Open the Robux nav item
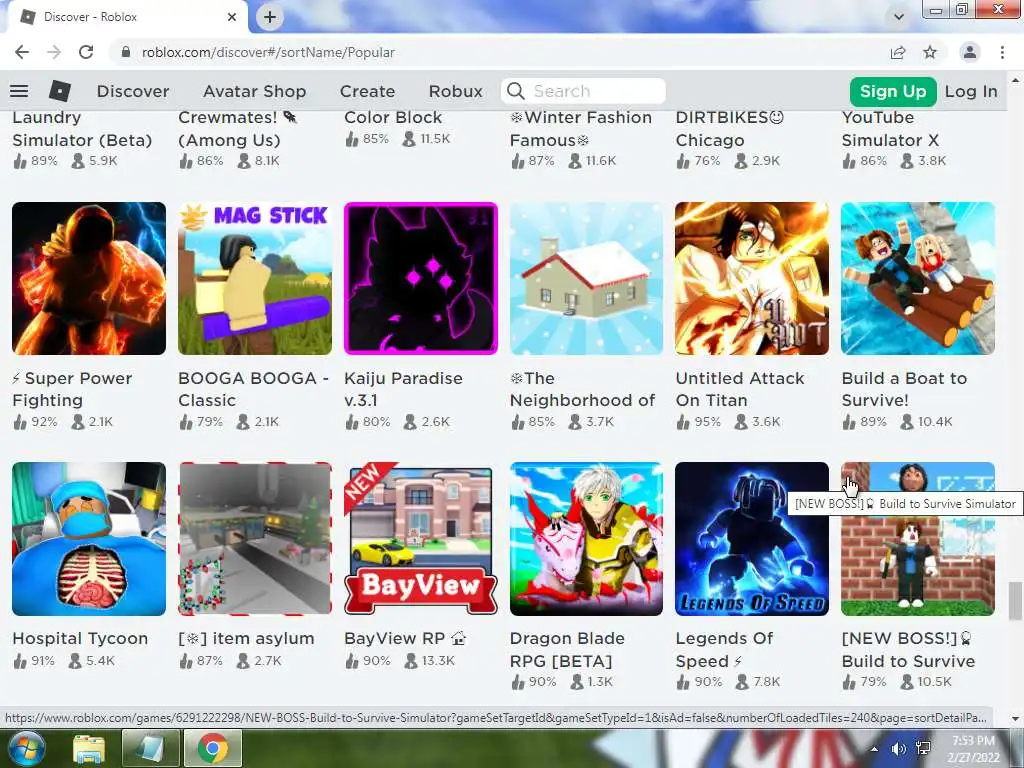The height and width of the screenshot is (768, 1024). point(455,91)
